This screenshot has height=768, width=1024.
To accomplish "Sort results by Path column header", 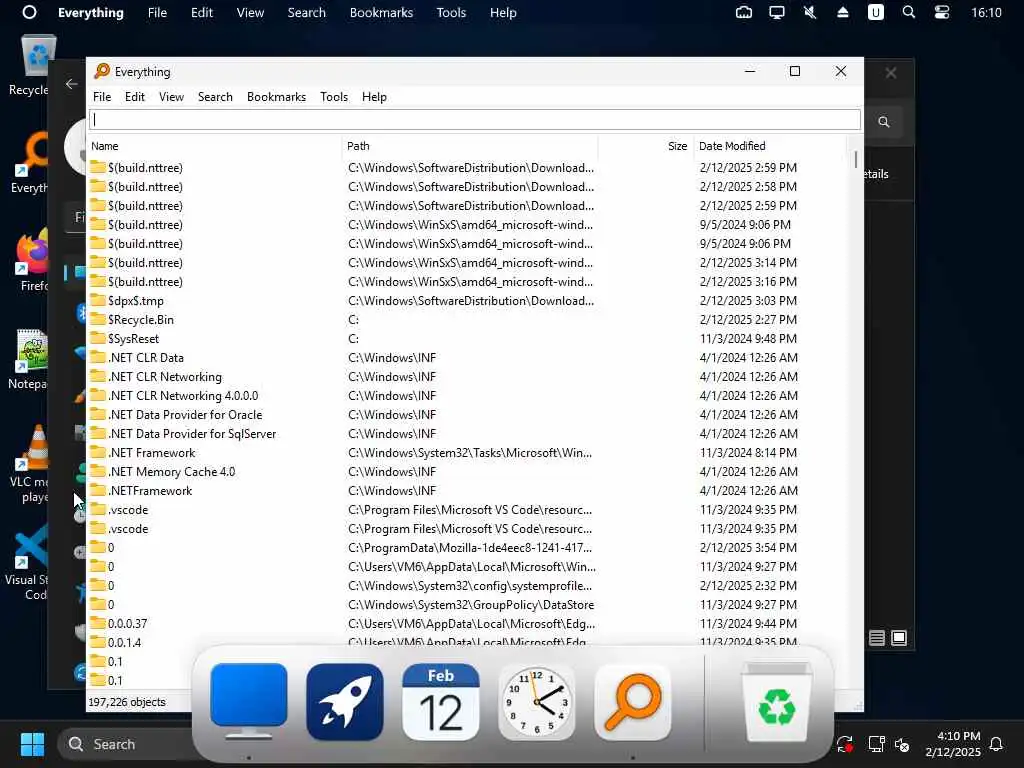I will tap(470, 146).
